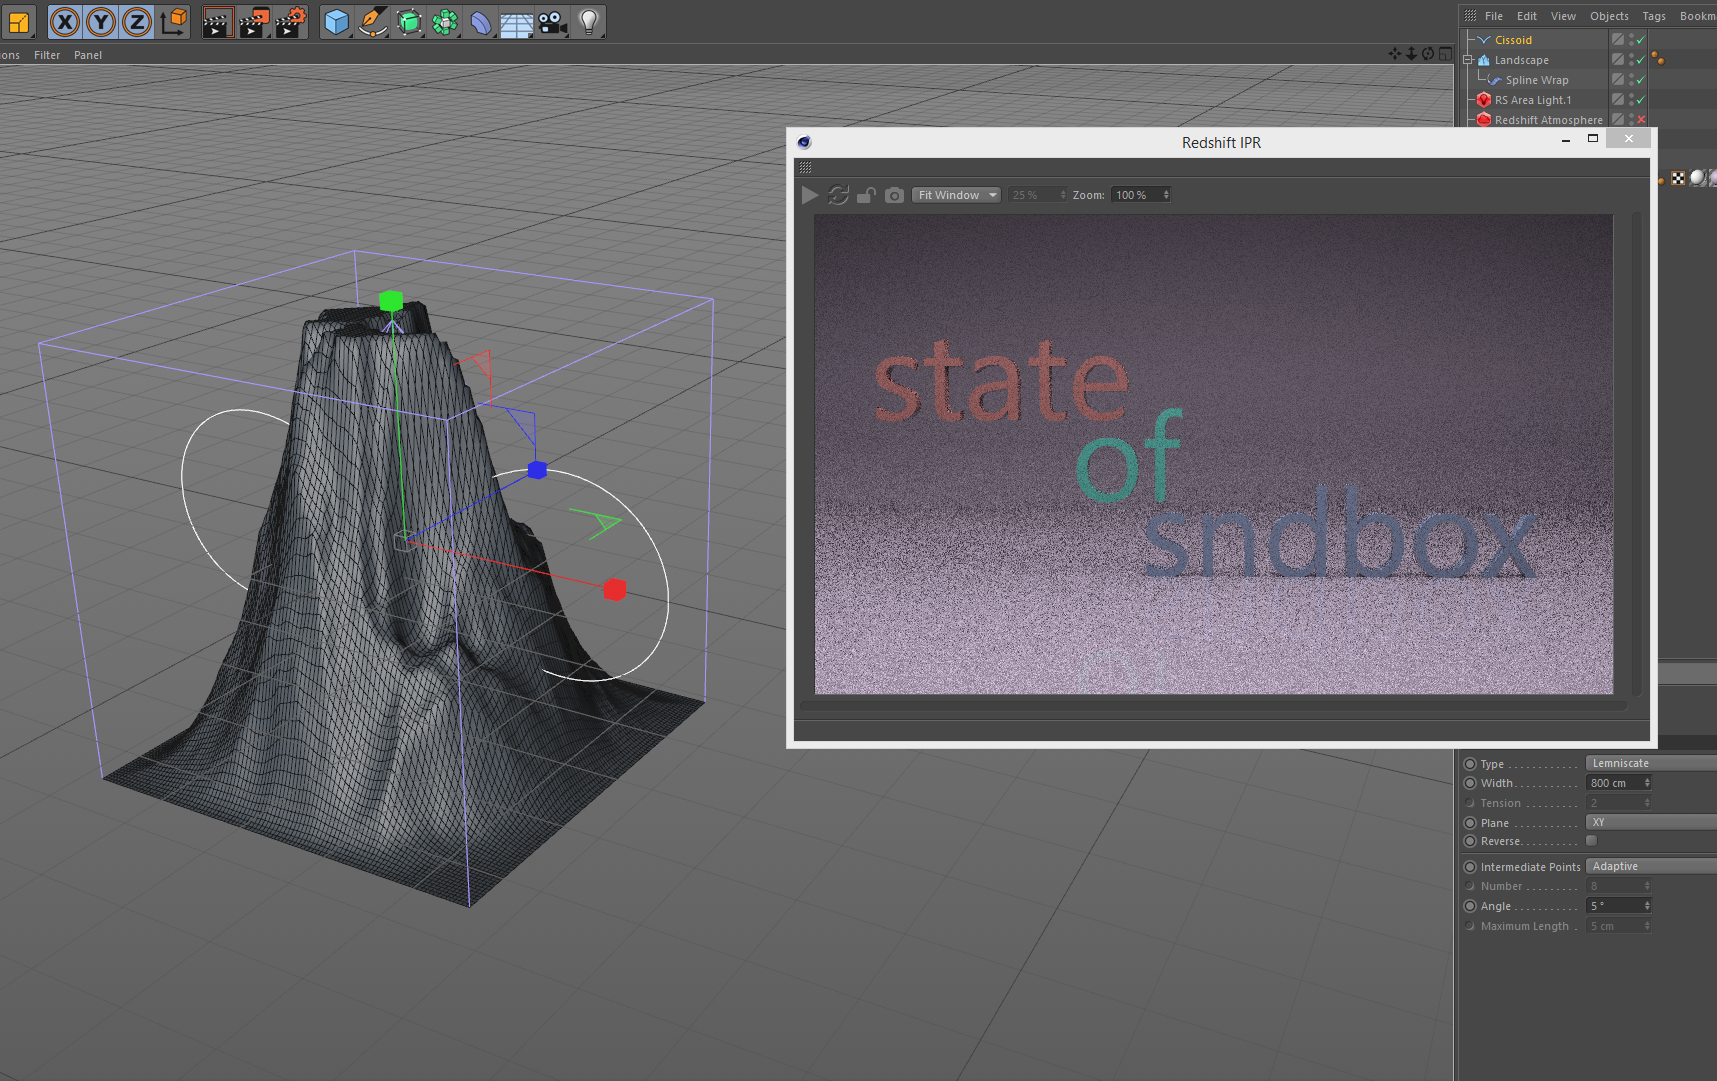Screen dimensions: 1717x1081
Task: Disable the RS Area Light.1 checkmark
Action: tap(1640, 100)
